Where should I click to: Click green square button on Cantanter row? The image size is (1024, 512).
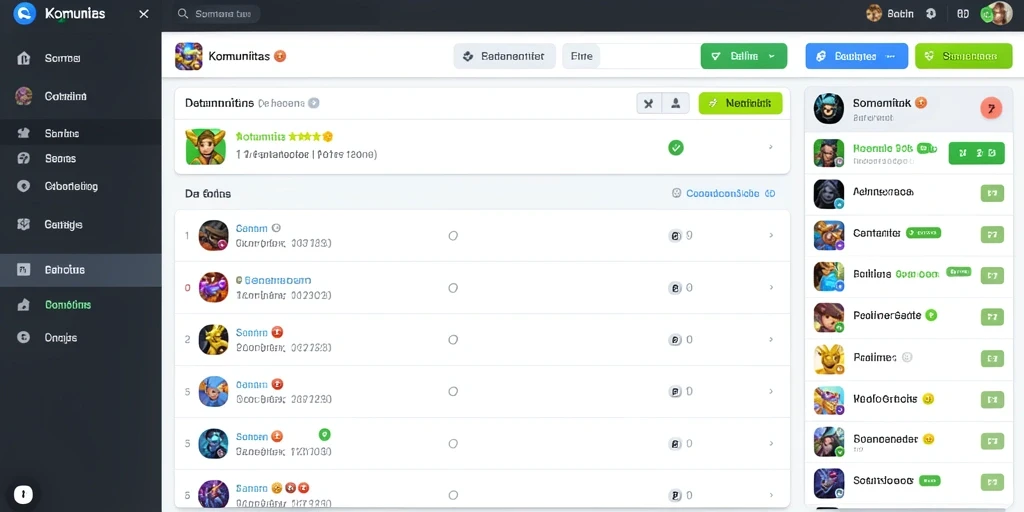pos(992,234)
